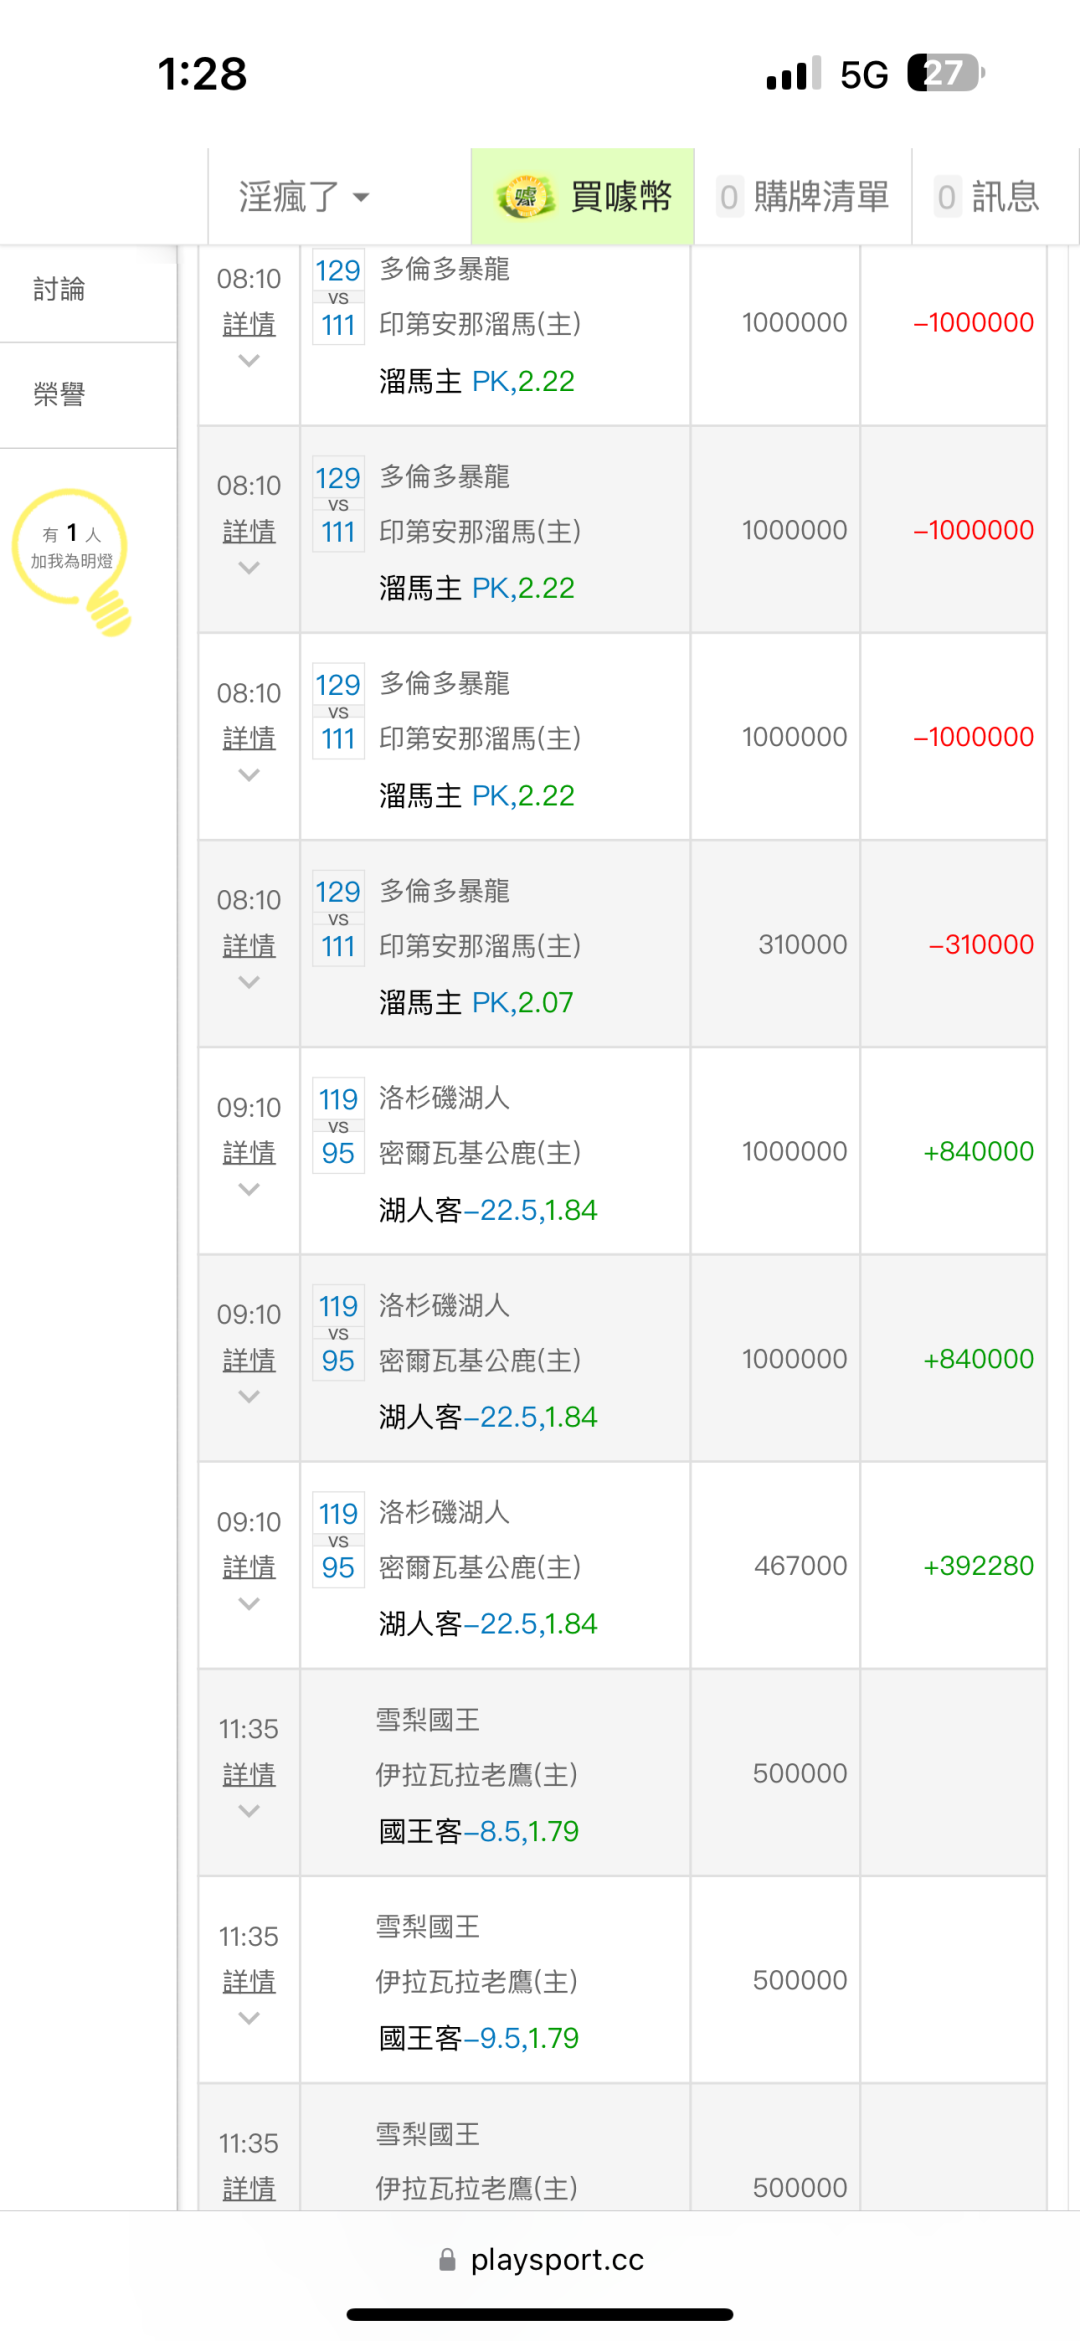Expand chevron under the 310000 bet row
1080x2341 pixels.
(x=249, y=982)
